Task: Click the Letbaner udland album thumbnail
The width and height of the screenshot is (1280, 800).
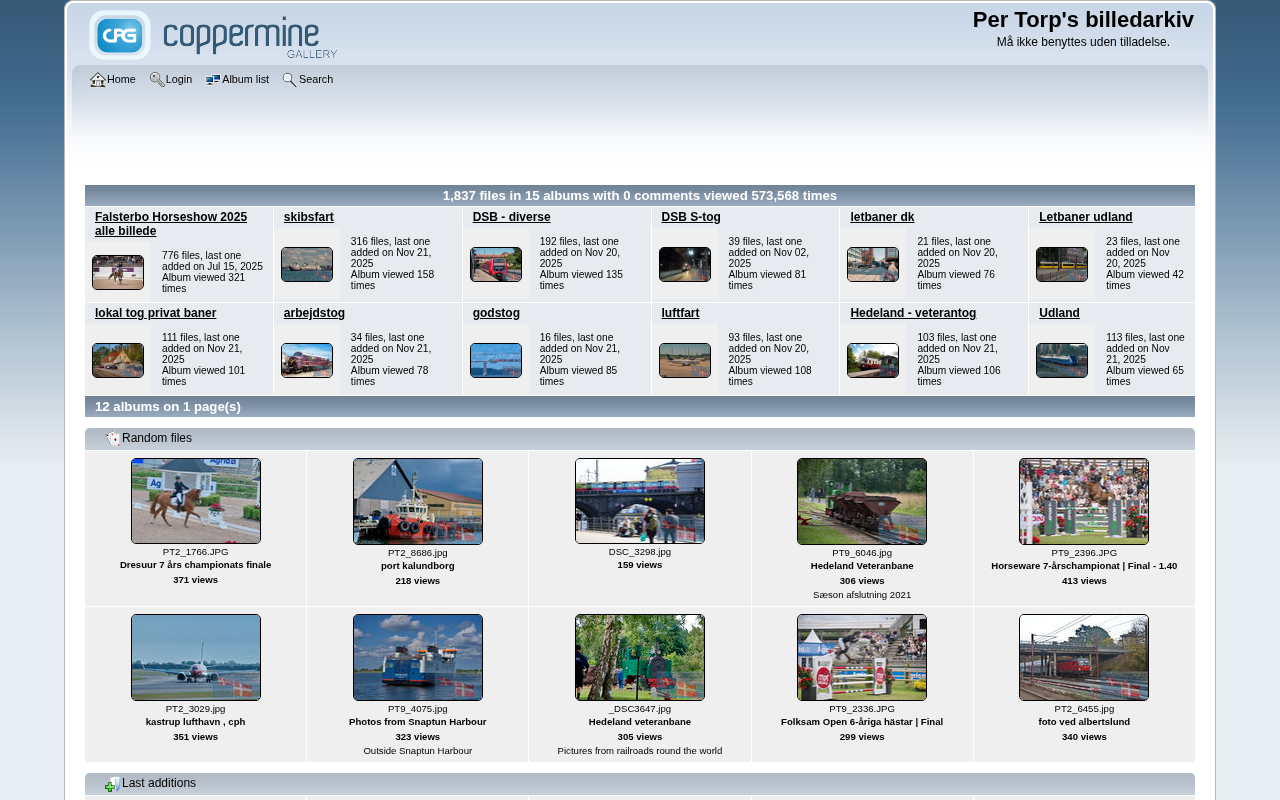Action: (1062, 265)
